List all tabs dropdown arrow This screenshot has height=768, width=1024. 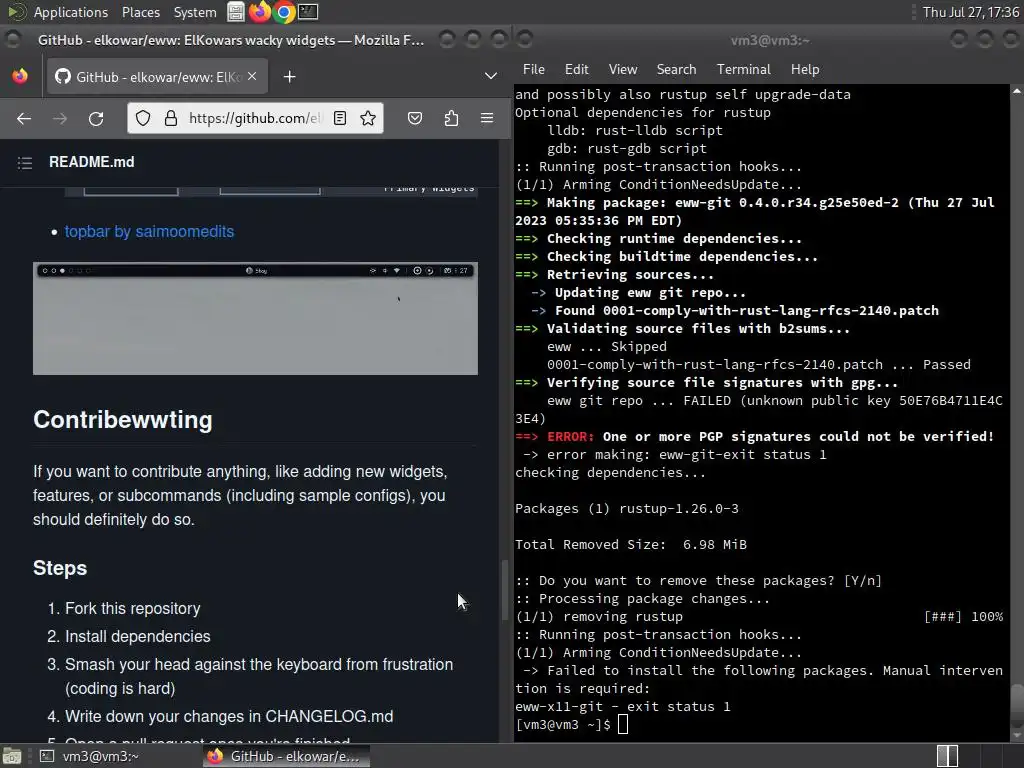pyautogui.click(x=490, y=76)
